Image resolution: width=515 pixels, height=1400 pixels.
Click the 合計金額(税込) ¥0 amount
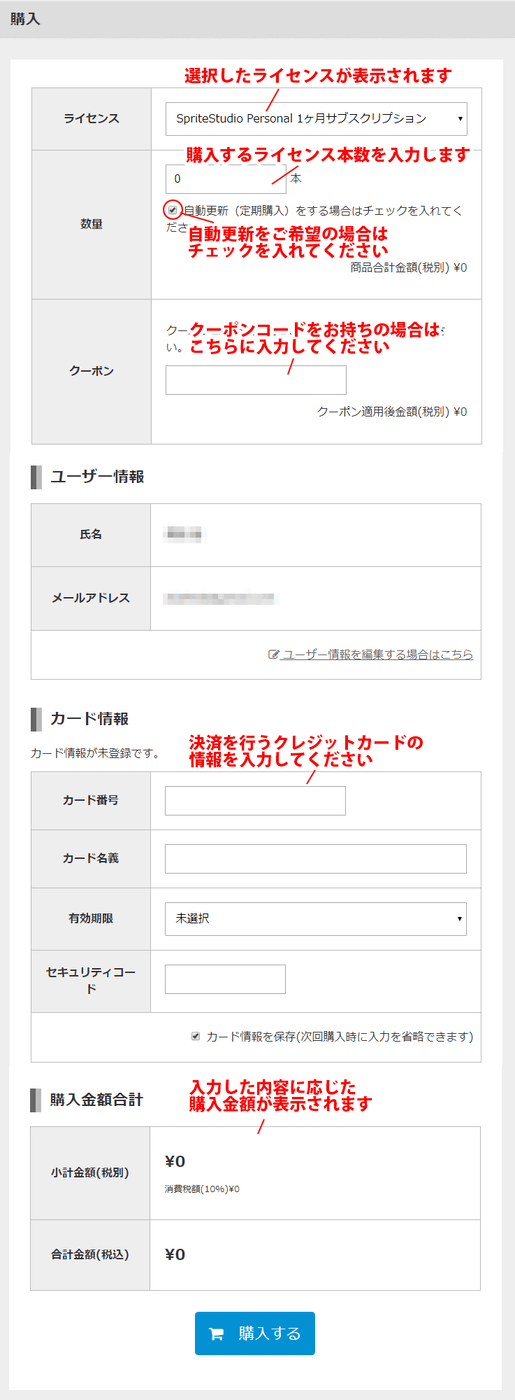[x=175, y=1254]
